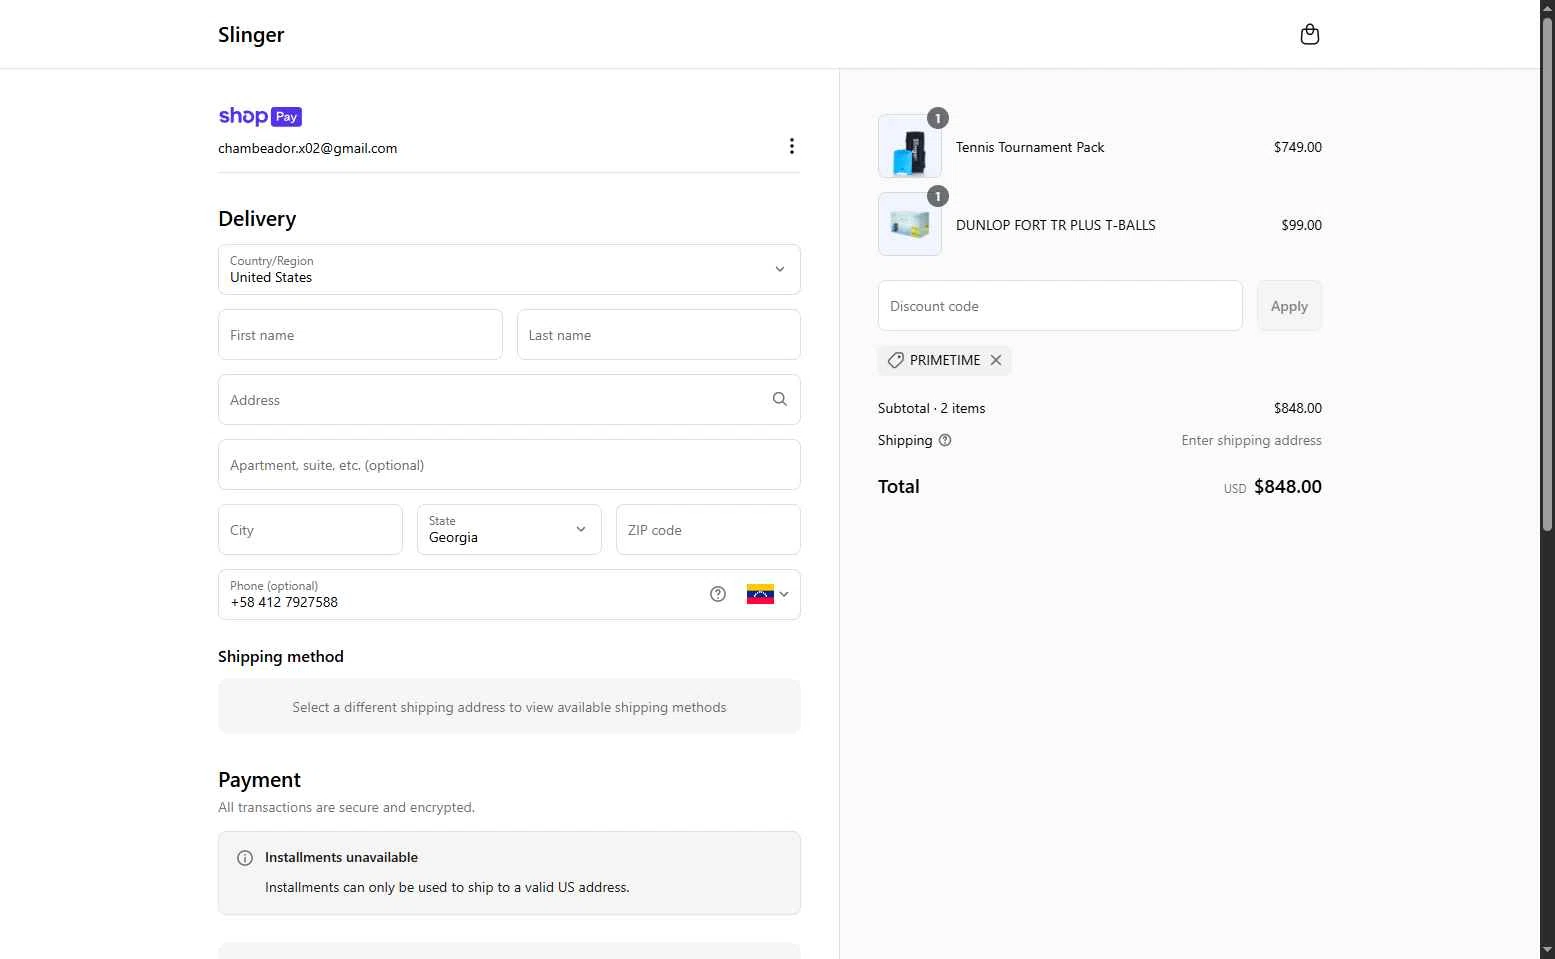The image size is (1555, 959).
Task: Click the Tennis Tournament Pack product name
Action: click(1030, 147)
